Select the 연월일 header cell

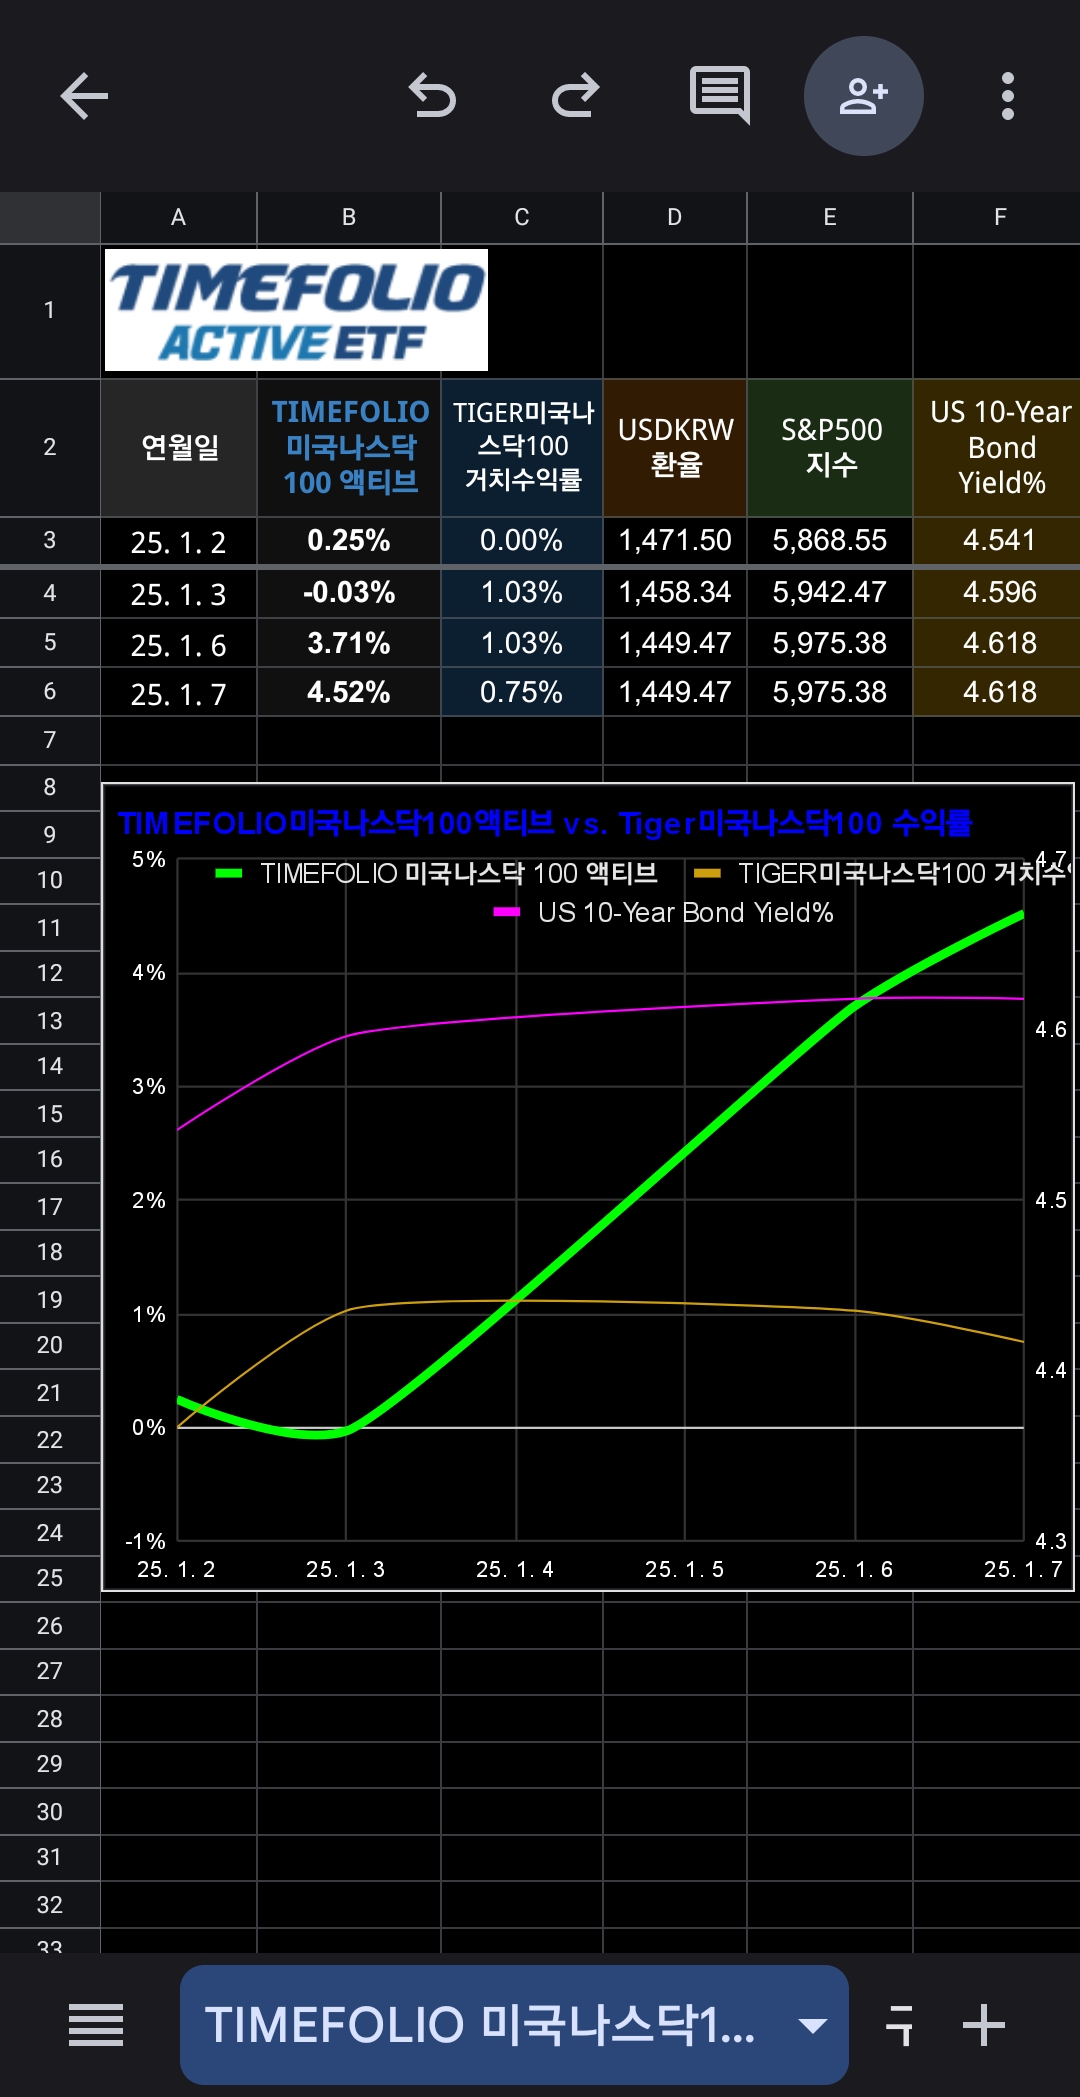coord(179,448)
